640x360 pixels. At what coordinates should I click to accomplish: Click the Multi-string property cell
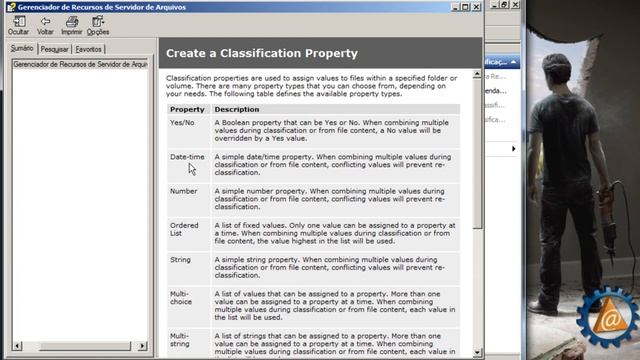tap(189, 343)
